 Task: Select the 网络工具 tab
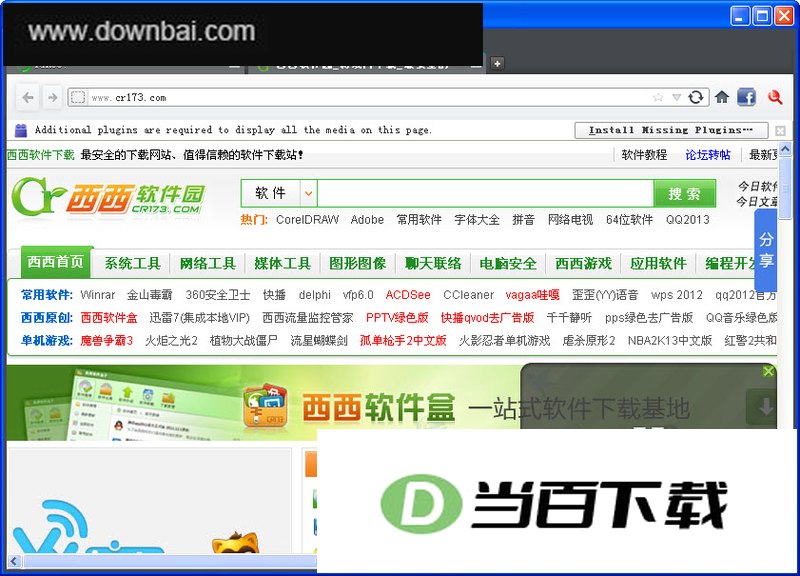[x=208, y=263]
